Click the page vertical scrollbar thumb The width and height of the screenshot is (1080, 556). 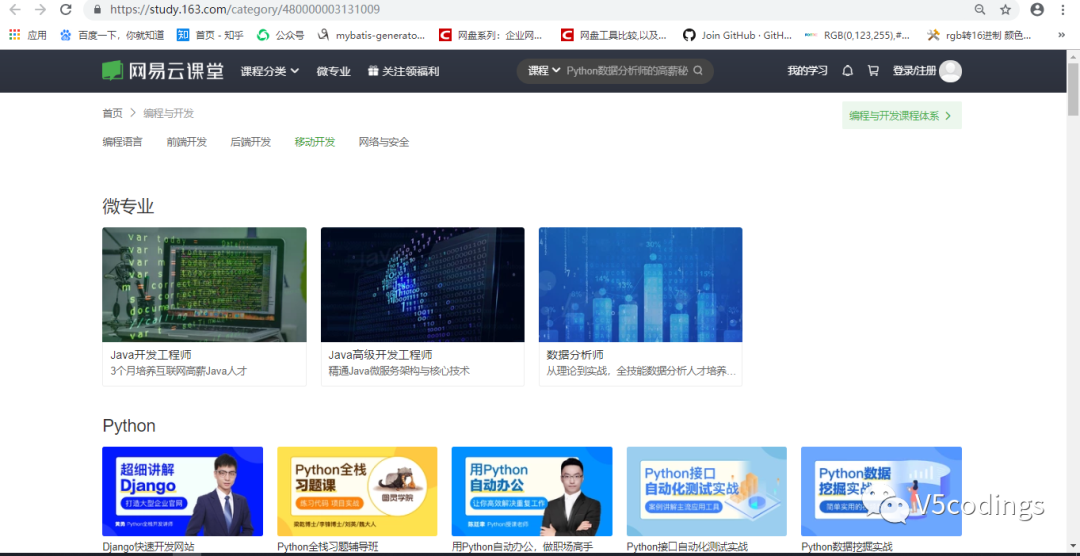pos(1072,90)
